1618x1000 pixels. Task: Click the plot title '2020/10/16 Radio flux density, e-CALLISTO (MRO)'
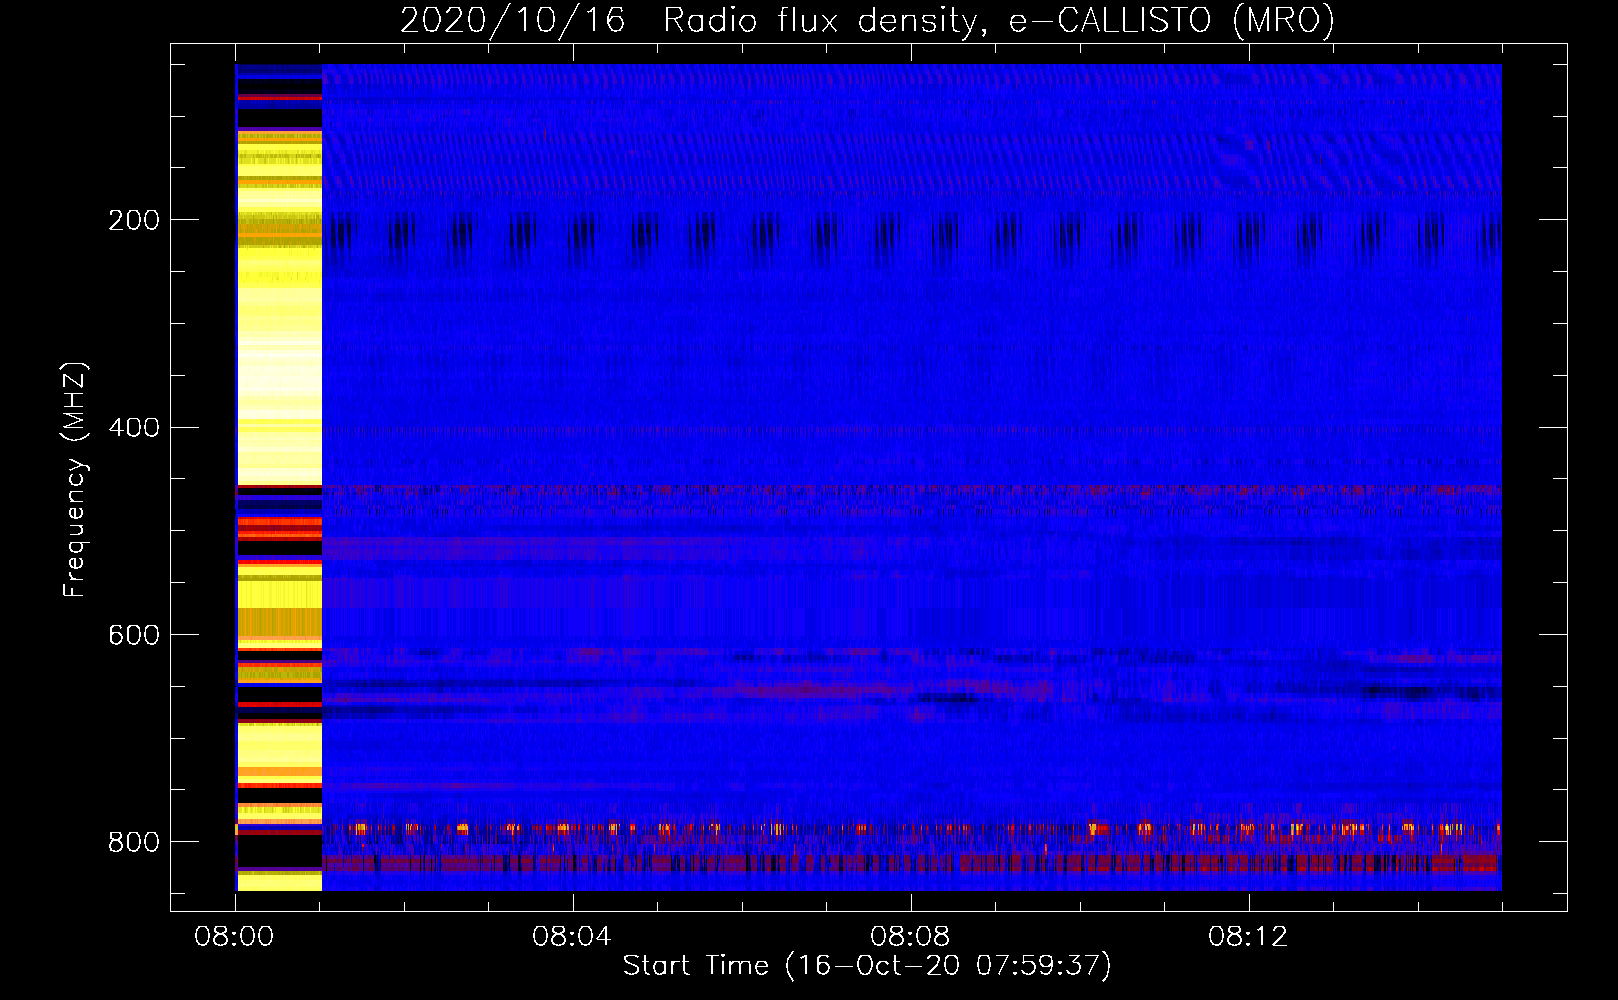pyautogui.click(x=867, y=20)
